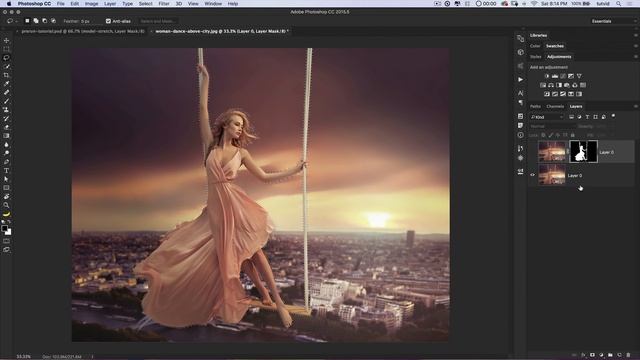The width and height of the screenshot is (640, 360).
Task: Click the Select and Mask button
Action: (x=157, y=21)
